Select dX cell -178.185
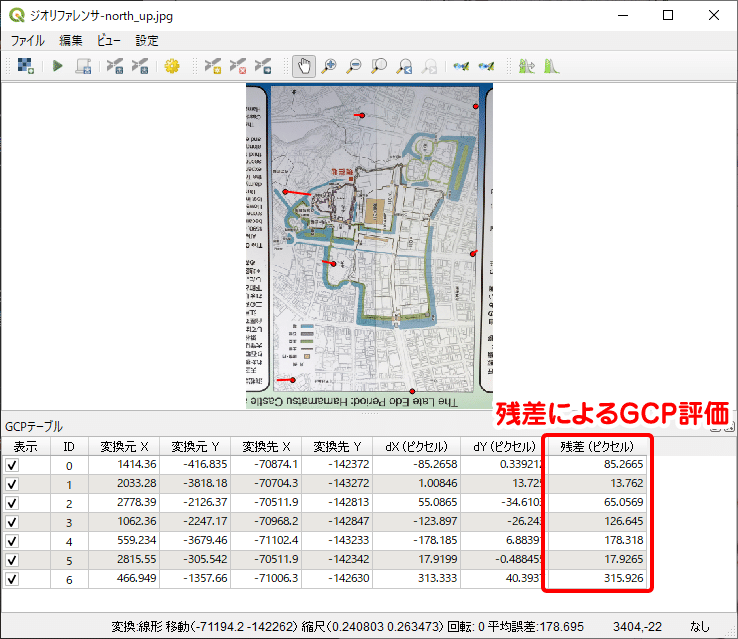 click(x=416, y=540)
